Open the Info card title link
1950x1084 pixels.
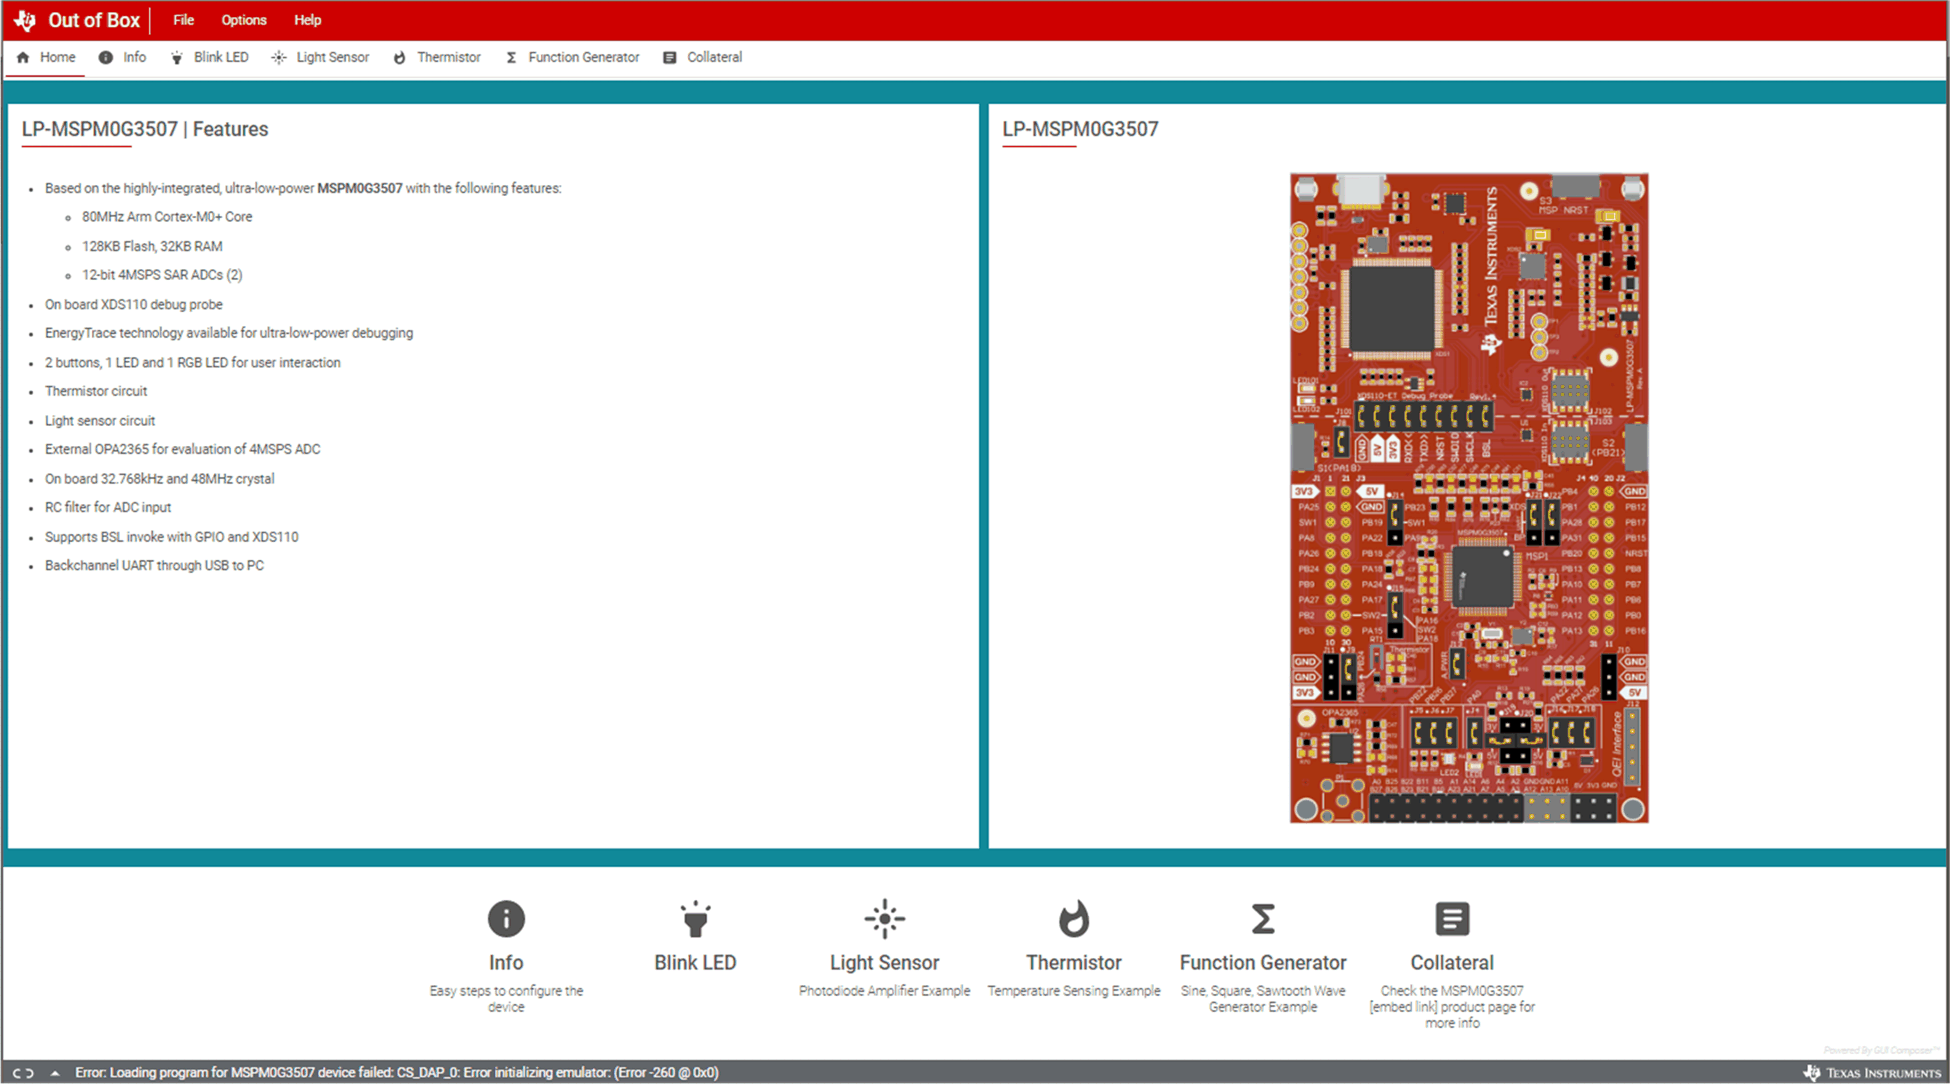(x=506, y=962)
